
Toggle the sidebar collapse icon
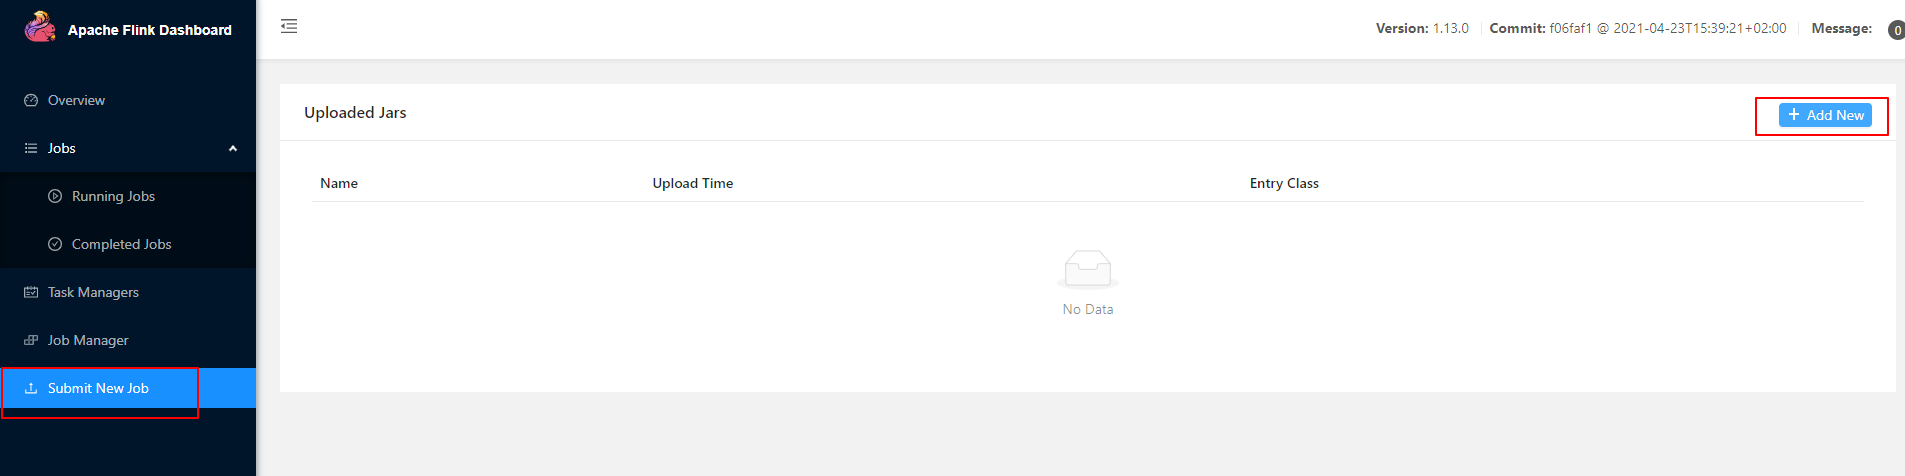click(x=289, y=26)
